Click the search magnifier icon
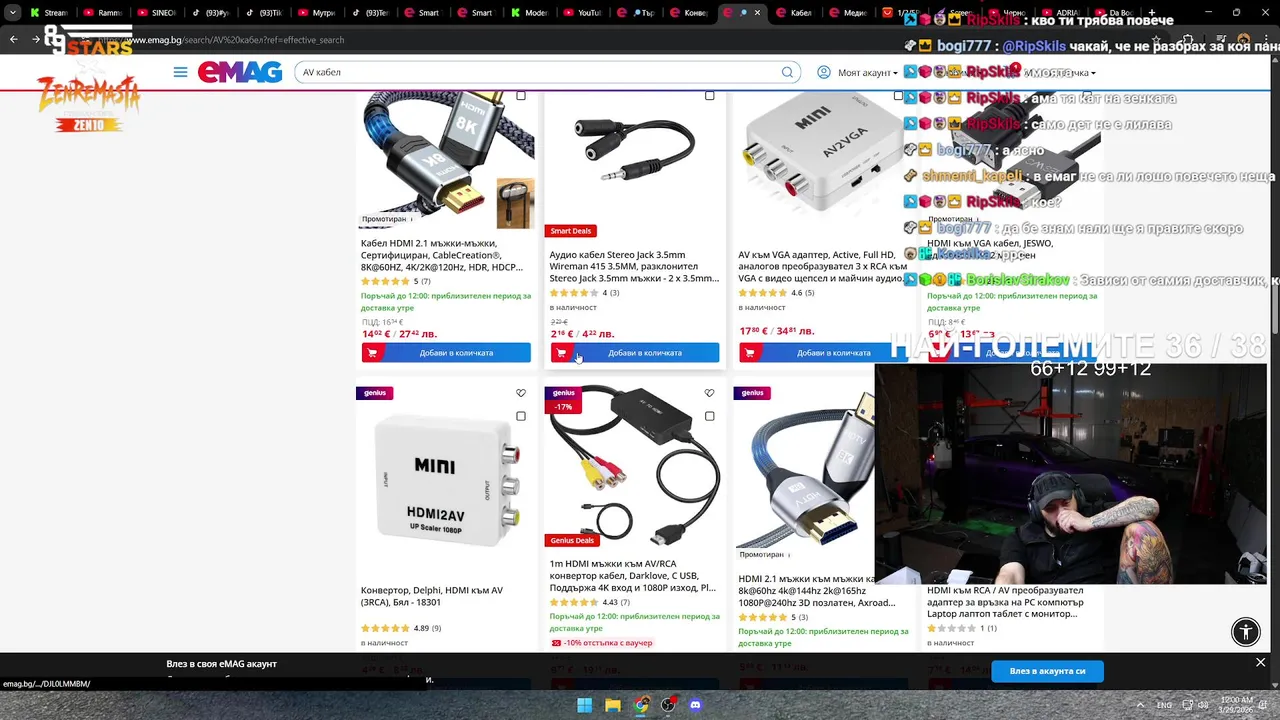Image resolution: width=1280 pixels, height=720 pixels. (x=787, y=72)
